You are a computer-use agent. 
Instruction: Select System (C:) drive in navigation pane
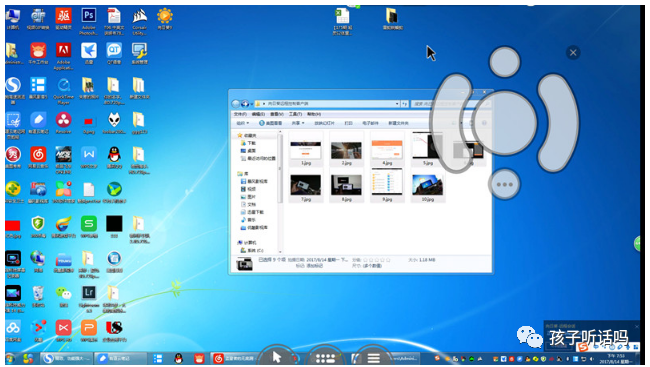[252, 250]
